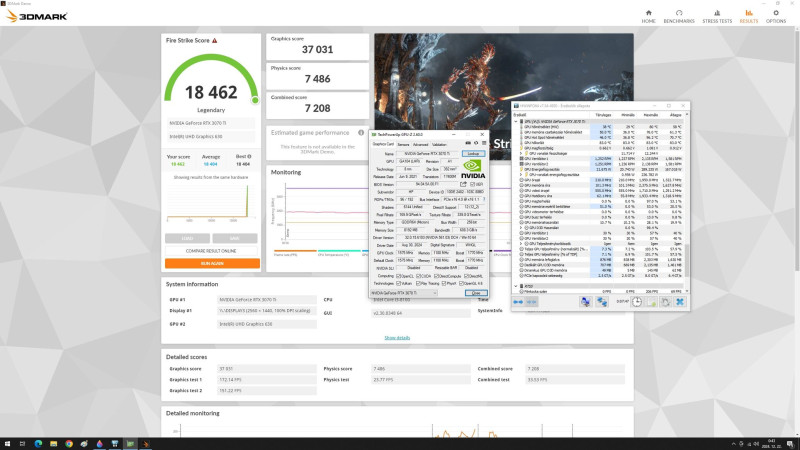Click Lookup button in GPU-Z
Image resolution: width=800 pixels, height=450 pixels.
click(473, 154)
